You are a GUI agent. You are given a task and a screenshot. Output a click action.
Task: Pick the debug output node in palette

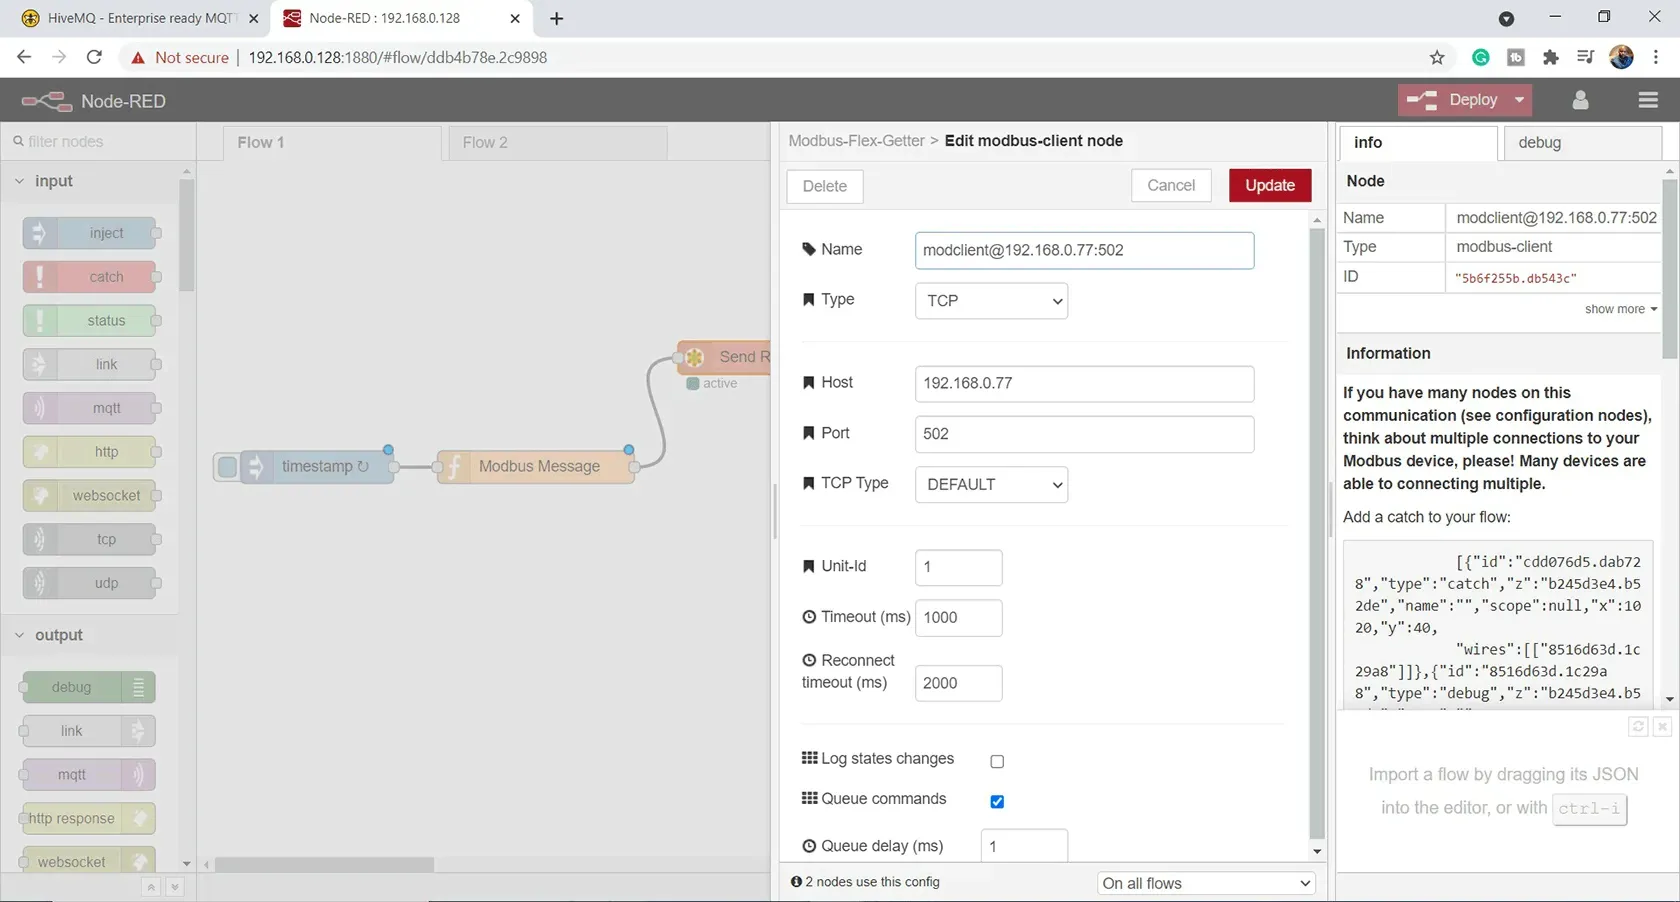click(x=88, y=687)
